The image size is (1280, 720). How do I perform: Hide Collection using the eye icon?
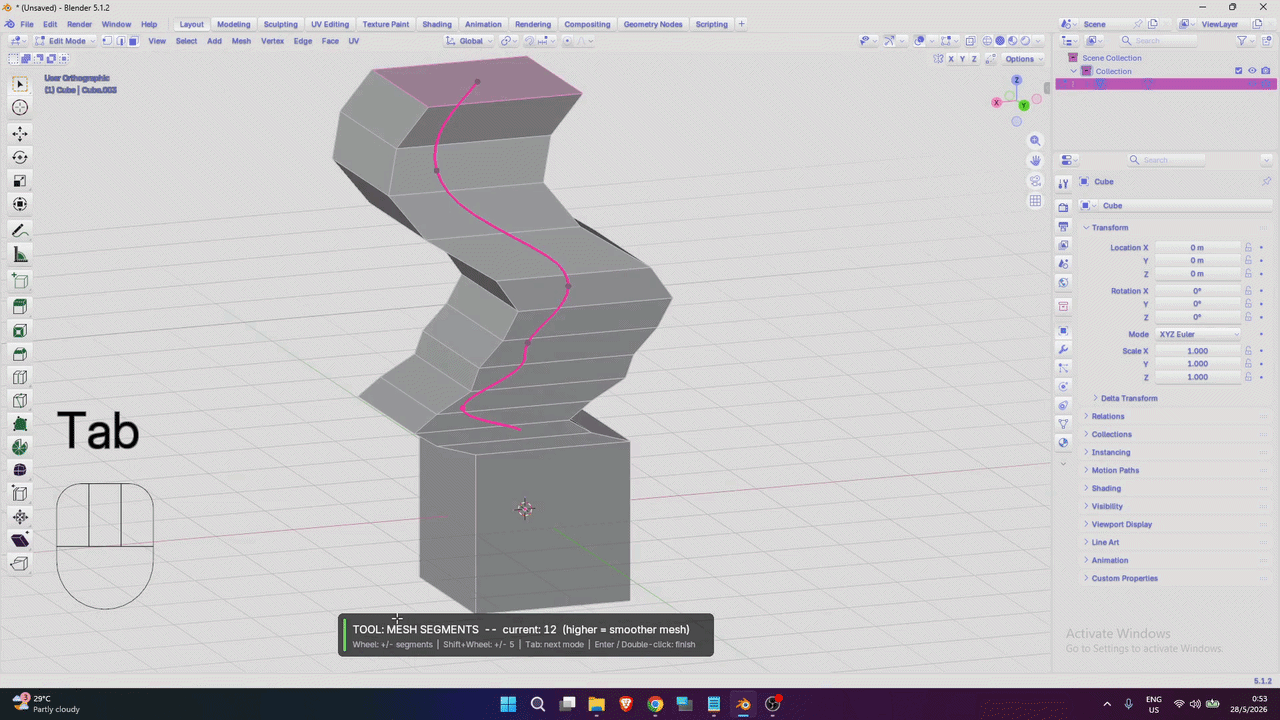(x=1252, y=71)
